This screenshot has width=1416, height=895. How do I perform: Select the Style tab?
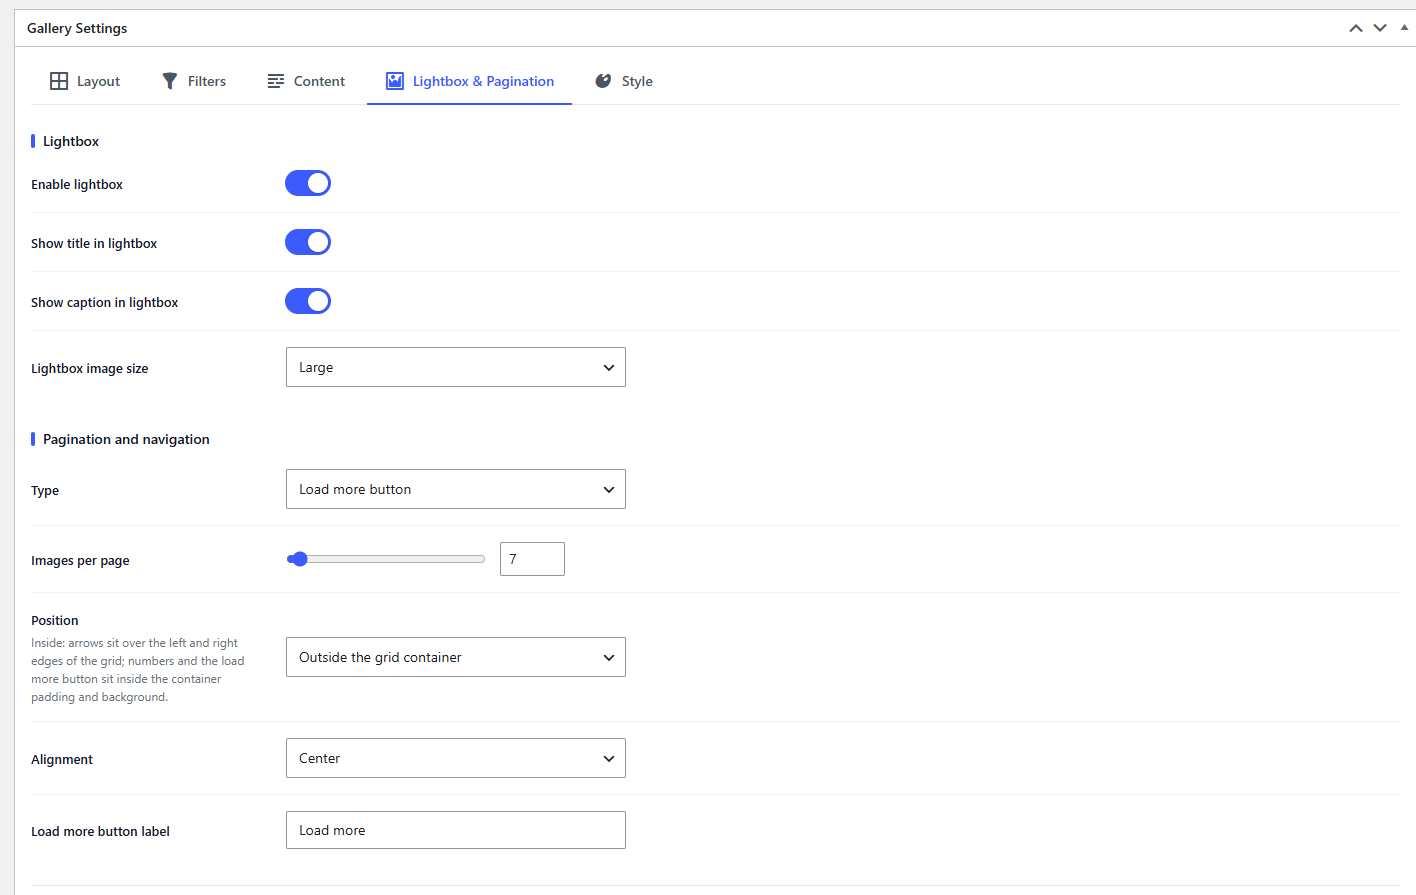pos(624,81)
